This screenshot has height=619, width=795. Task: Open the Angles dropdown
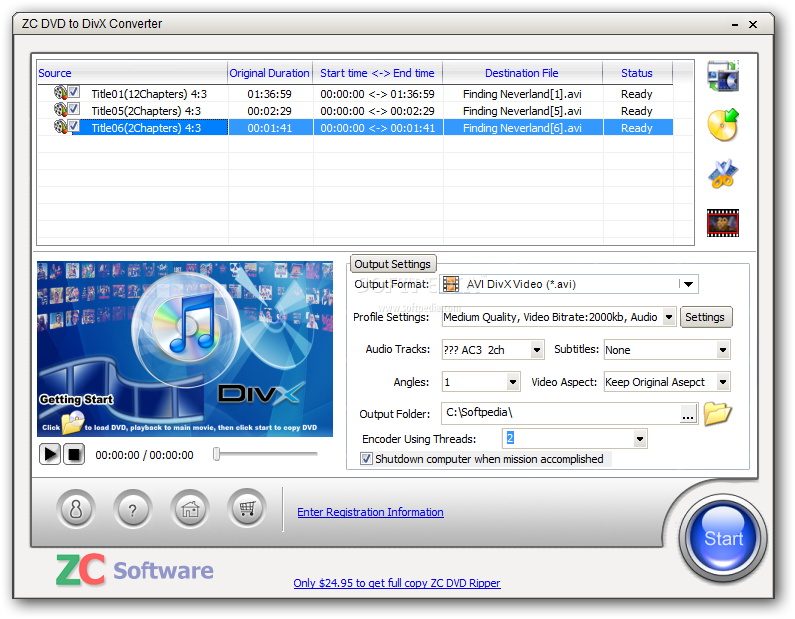click(513, 382)
